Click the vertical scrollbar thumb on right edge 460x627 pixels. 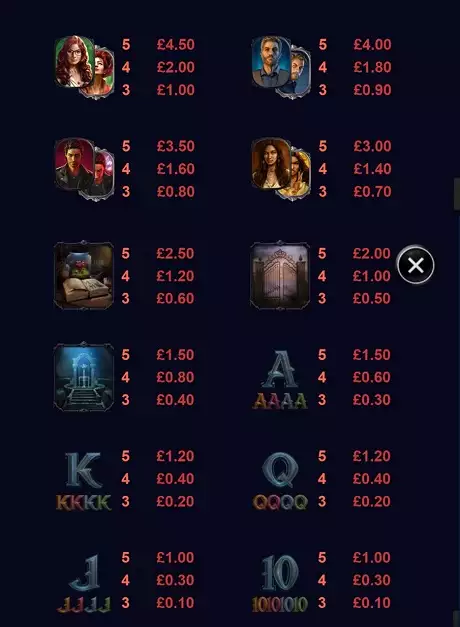(457, 194)
